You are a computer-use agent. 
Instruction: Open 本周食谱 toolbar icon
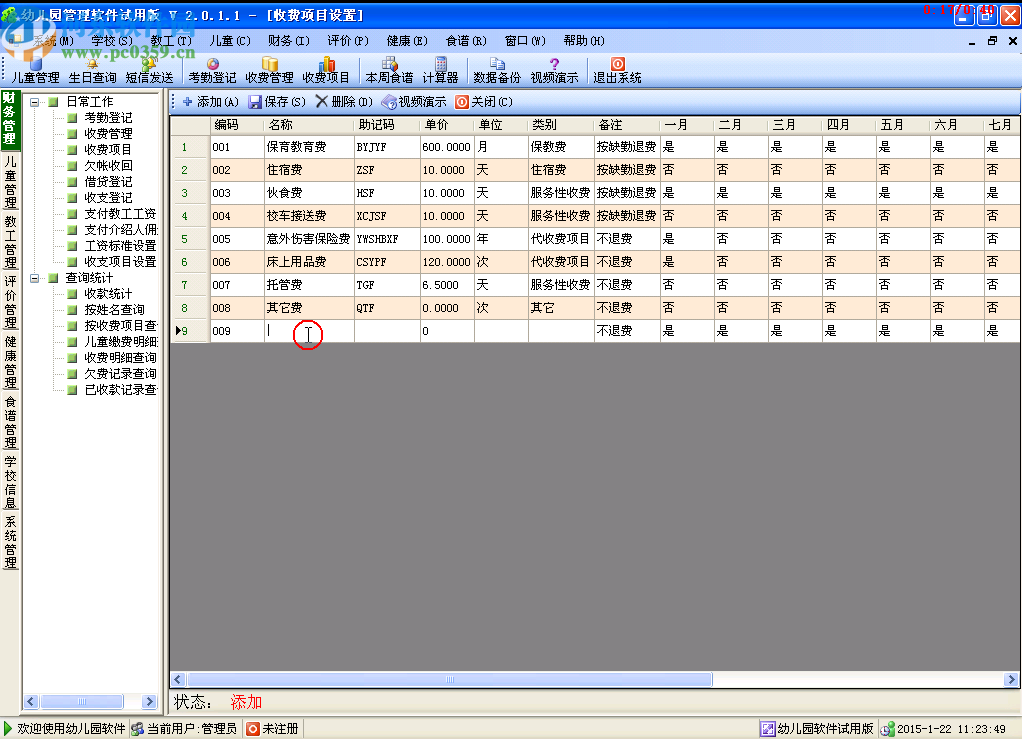point(389,70)
